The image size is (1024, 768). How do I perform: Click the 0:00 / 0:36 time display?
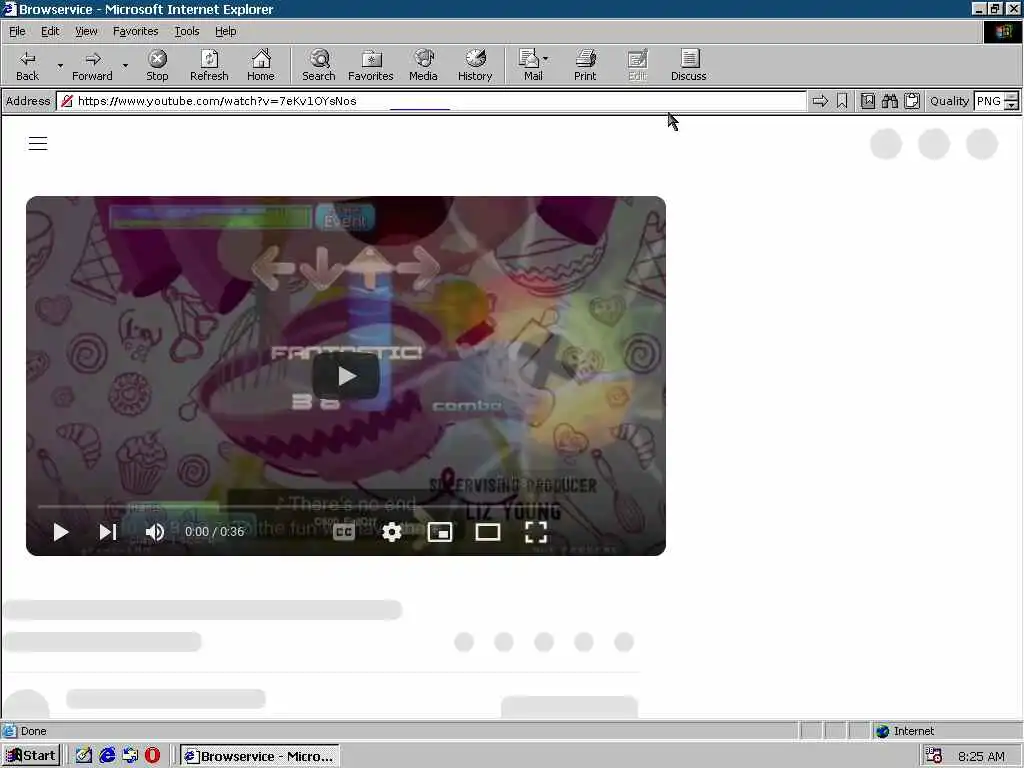(214, 532)
